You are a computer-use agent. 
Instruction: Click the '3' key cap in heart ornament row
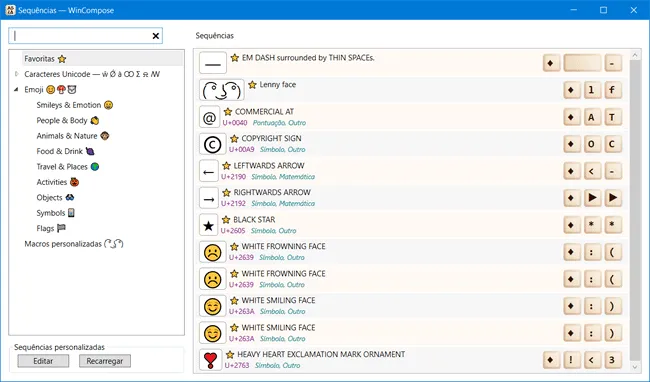tap(612, 360)
